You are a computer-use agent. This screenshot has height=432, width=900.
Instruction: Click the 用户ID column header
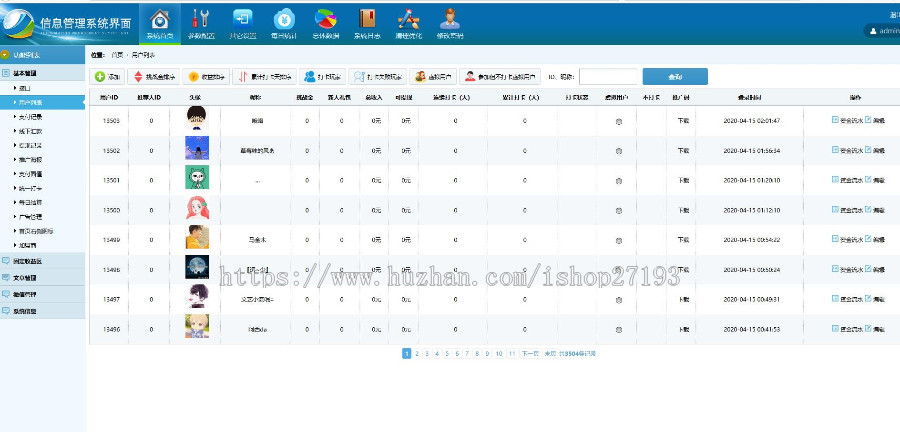tap(108, 98)
